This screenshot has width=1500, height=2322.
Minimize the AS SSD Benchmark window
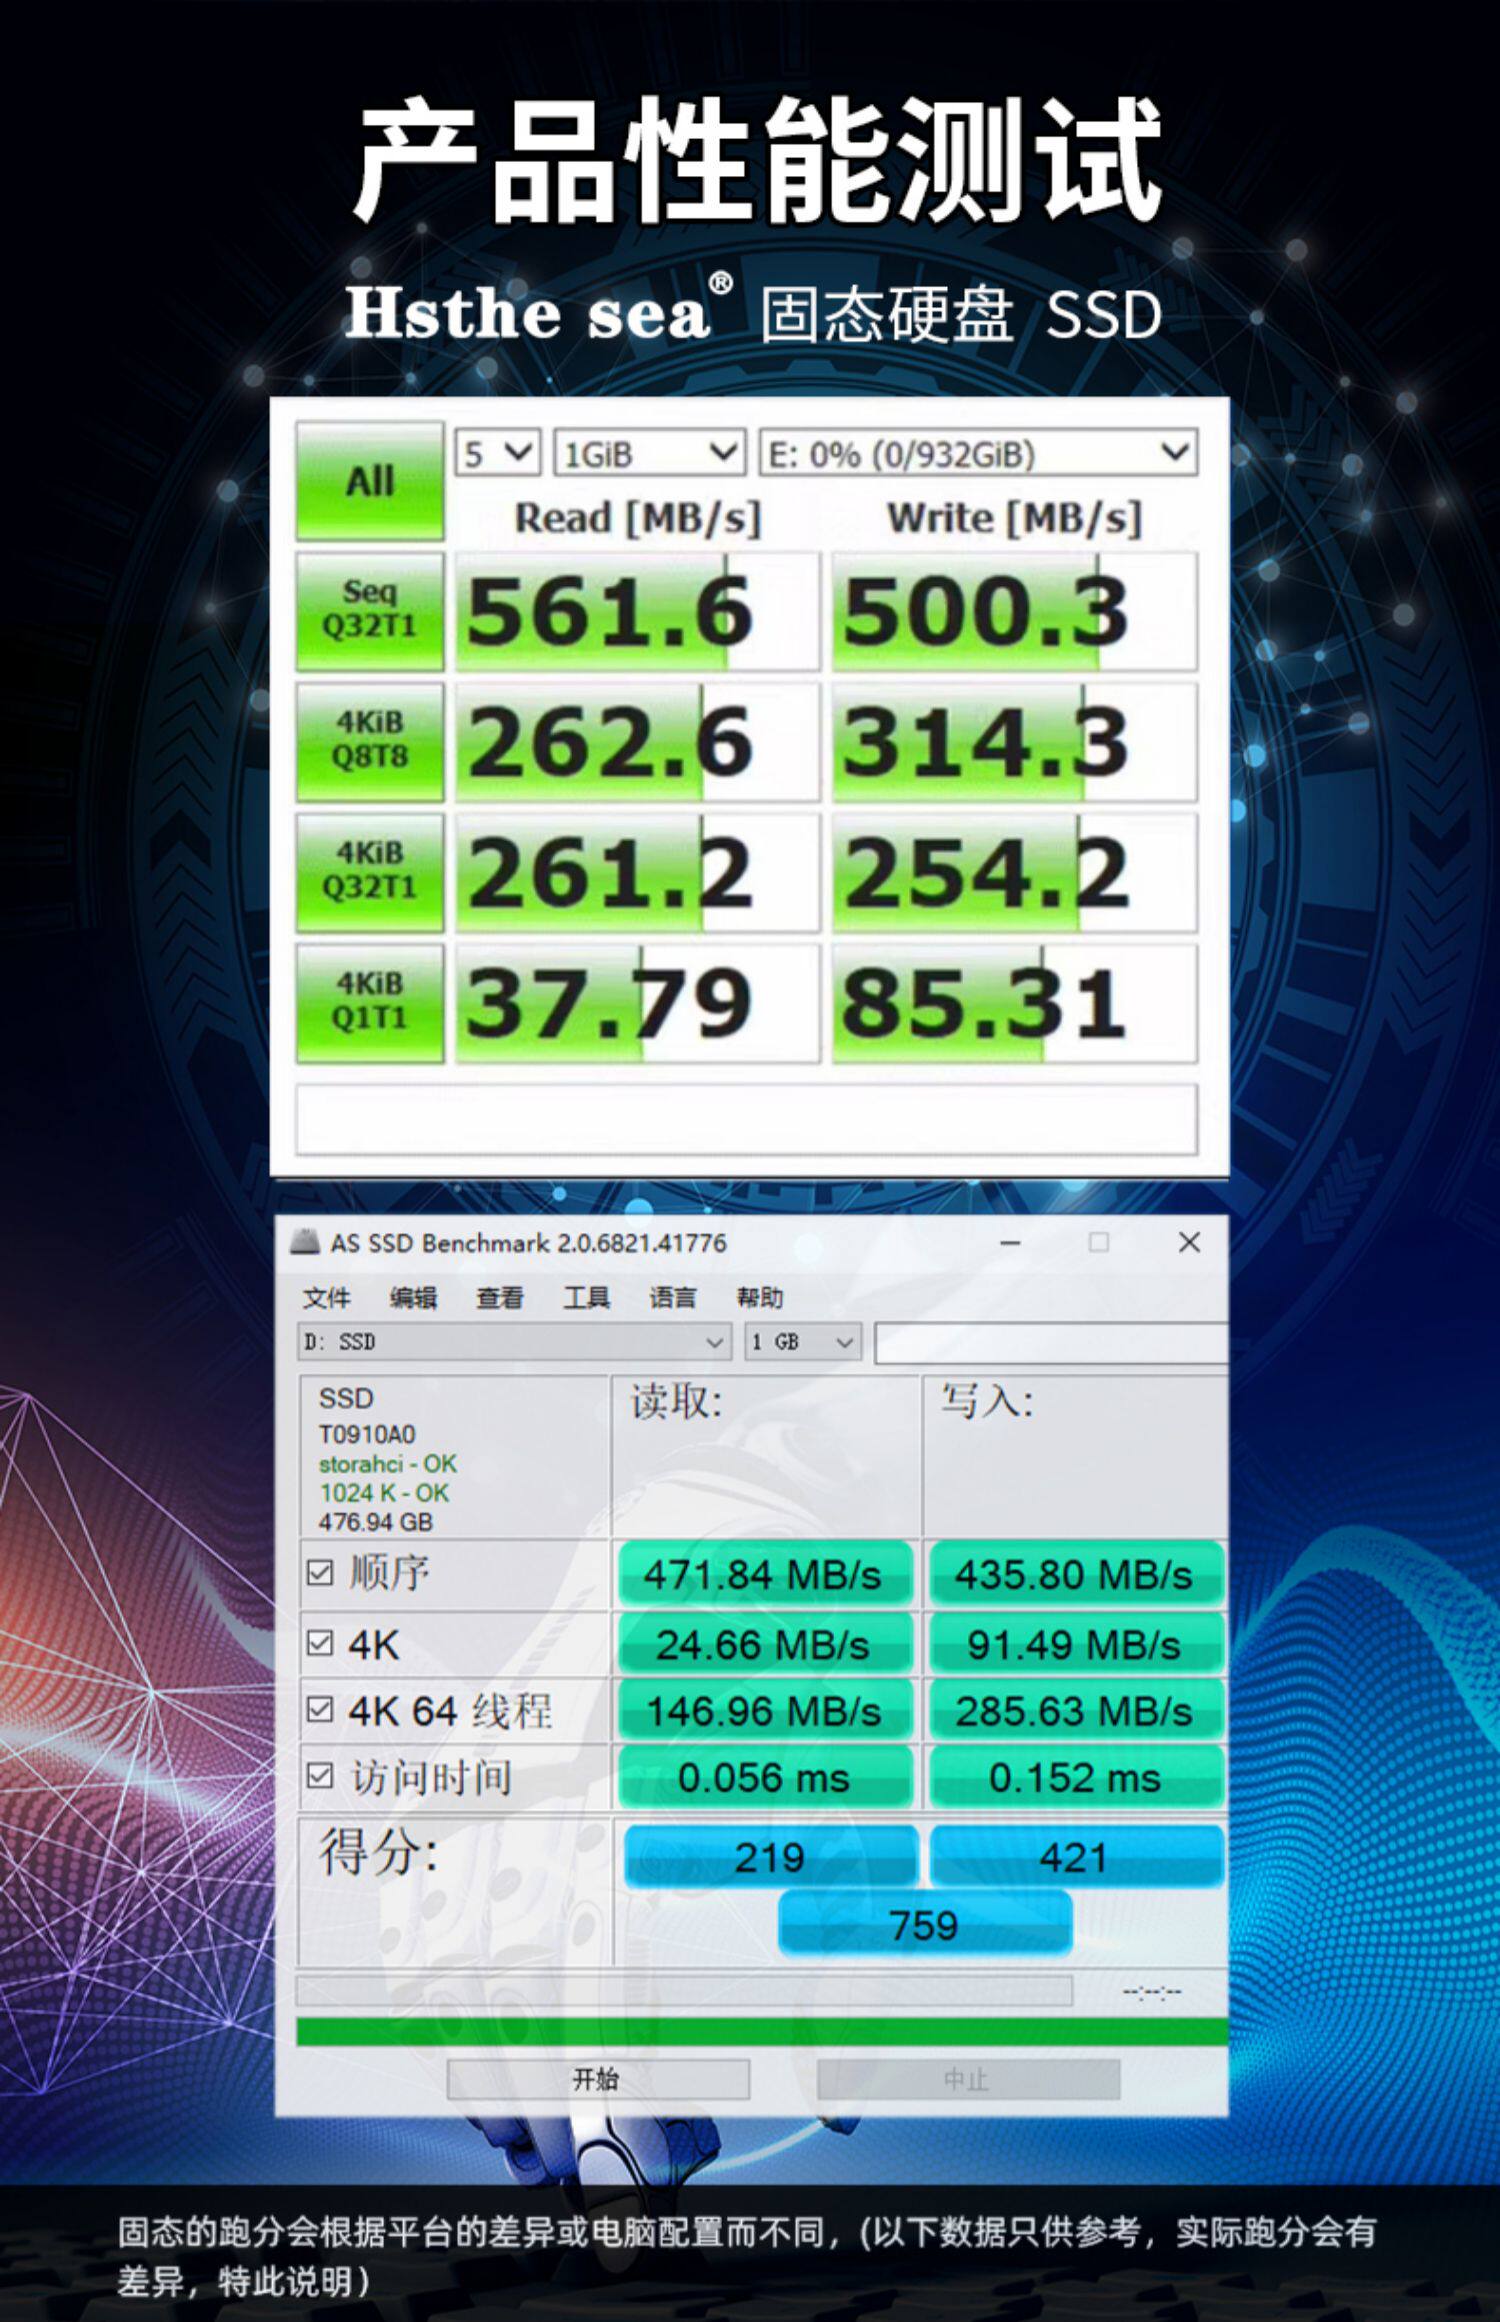point(1010,1243)
